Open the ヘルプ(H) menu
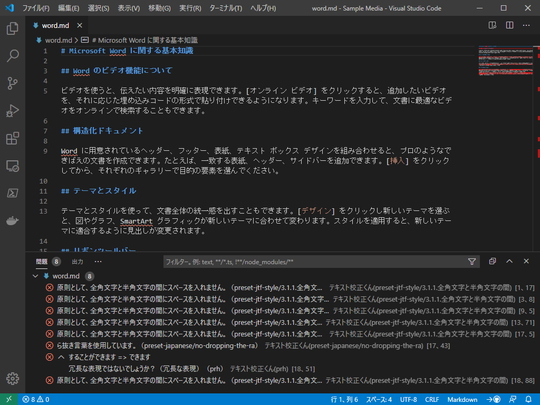540x405 pixels. 263,8
